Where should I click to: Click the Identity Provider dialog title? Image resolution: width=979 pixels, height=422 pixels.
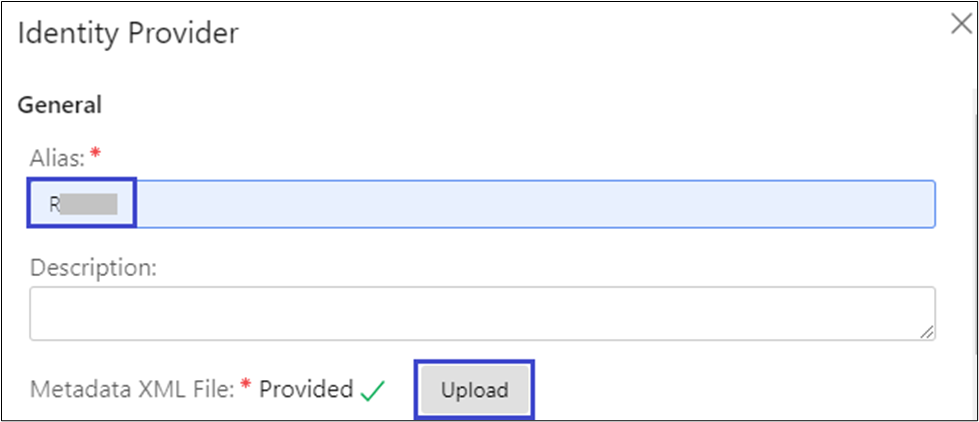(x=128, y=33)
